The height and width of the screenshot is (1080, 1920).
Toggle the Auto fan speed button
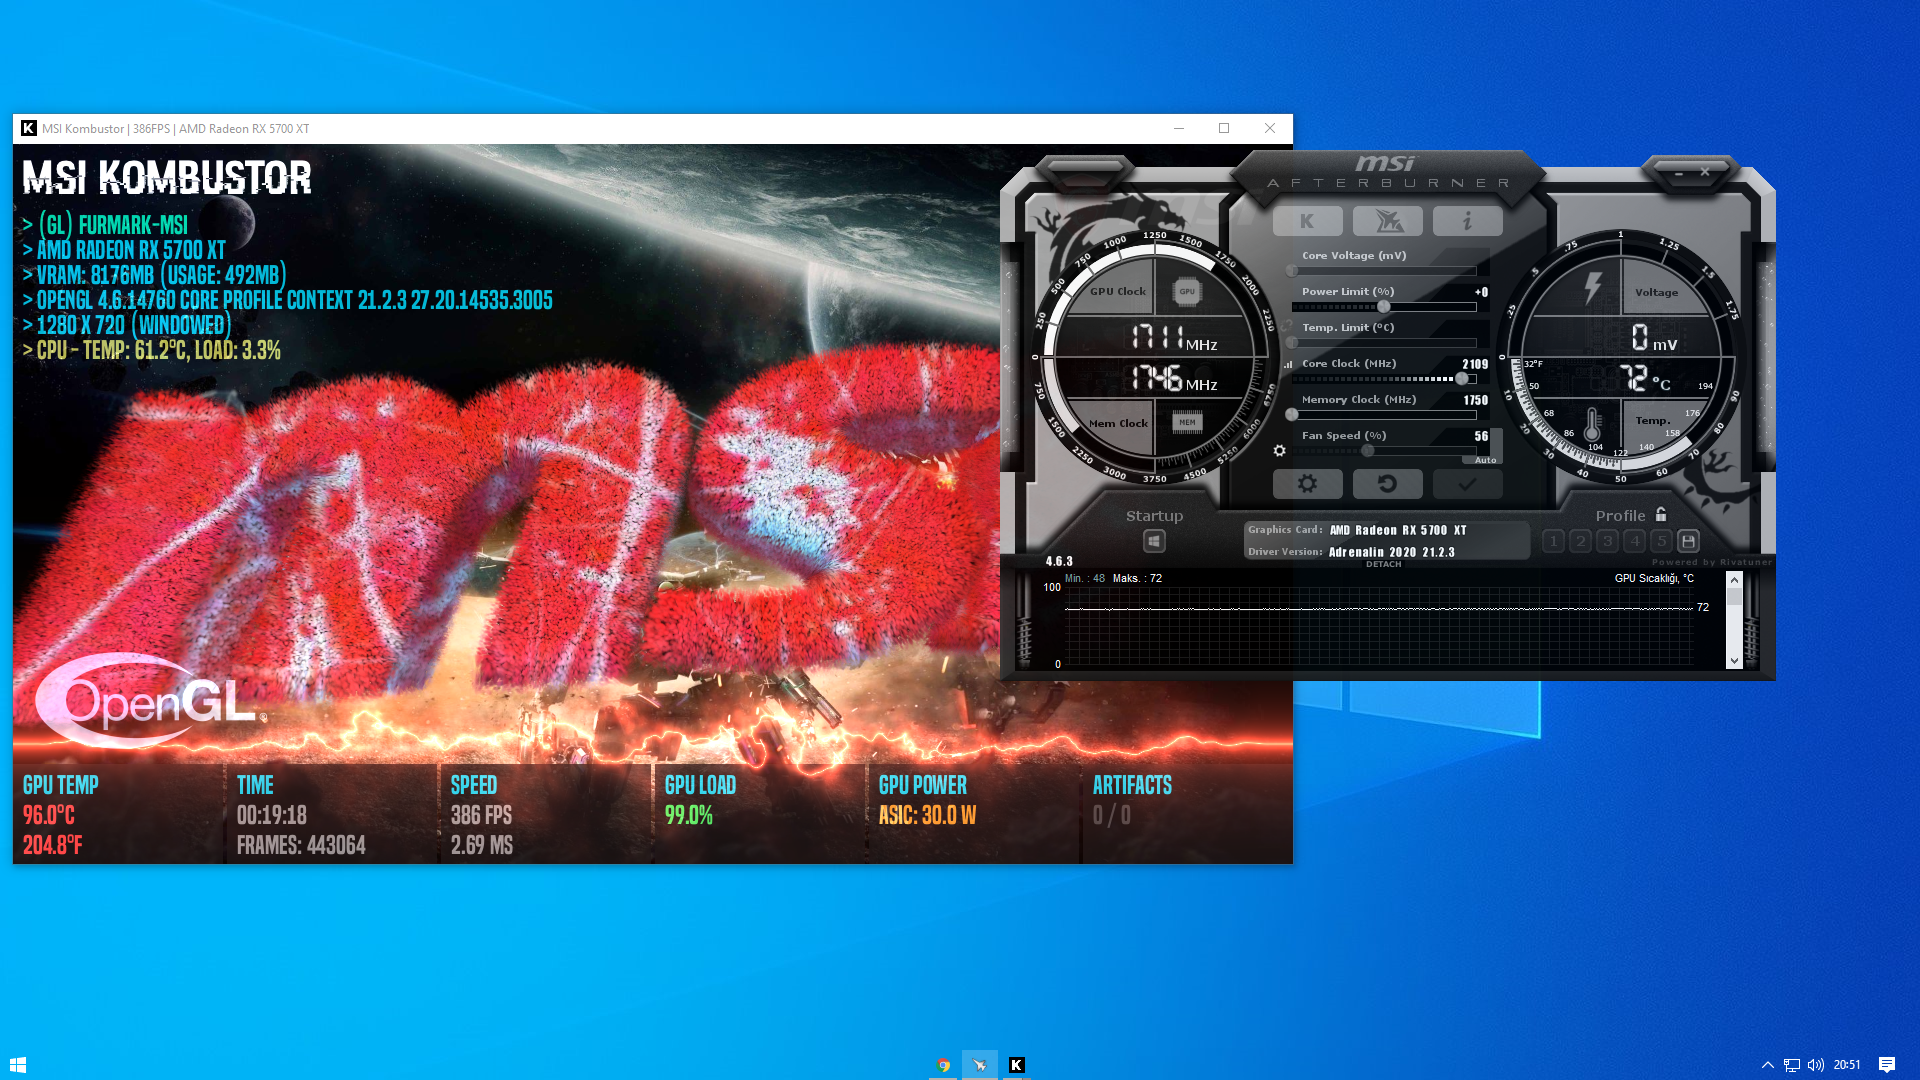click(1485, 460)
